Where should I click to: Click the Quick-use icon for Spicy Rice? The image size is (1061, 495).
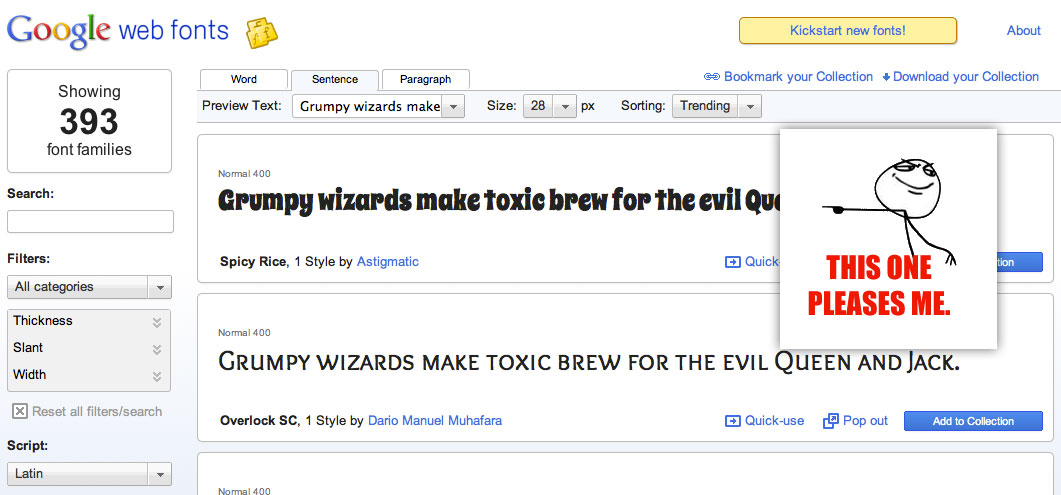(x=733, y=262)
